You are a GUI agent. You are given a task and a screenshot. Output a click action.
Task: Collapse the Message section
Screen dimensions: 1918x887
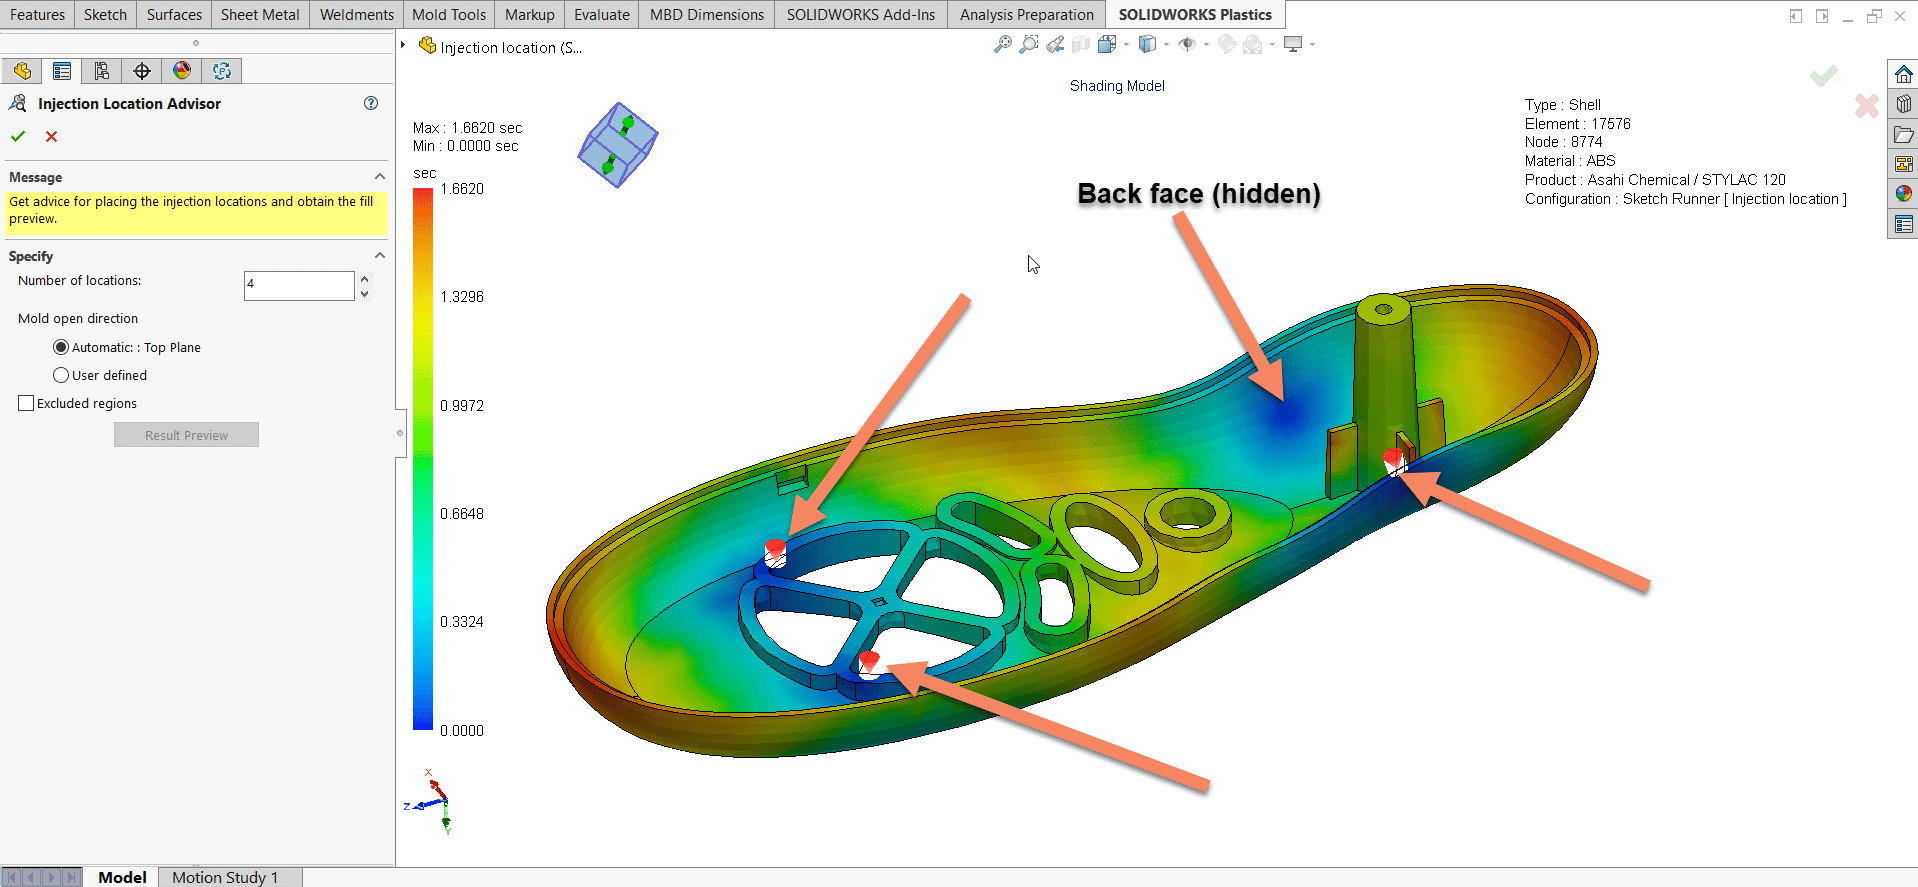click(x=379, y=177)
